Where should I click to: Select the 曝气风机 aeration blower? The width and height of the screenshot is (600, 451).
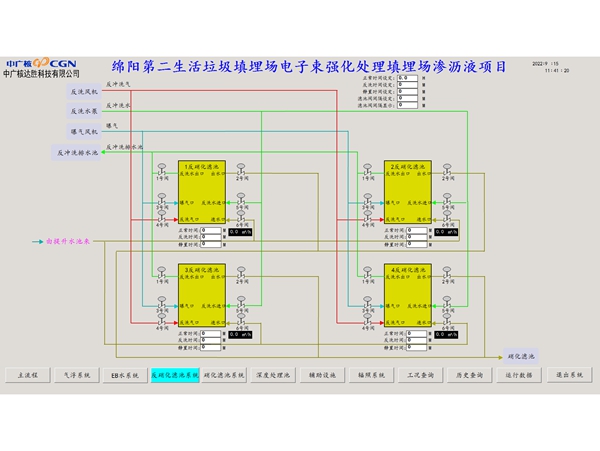click(x=84, y=132)
